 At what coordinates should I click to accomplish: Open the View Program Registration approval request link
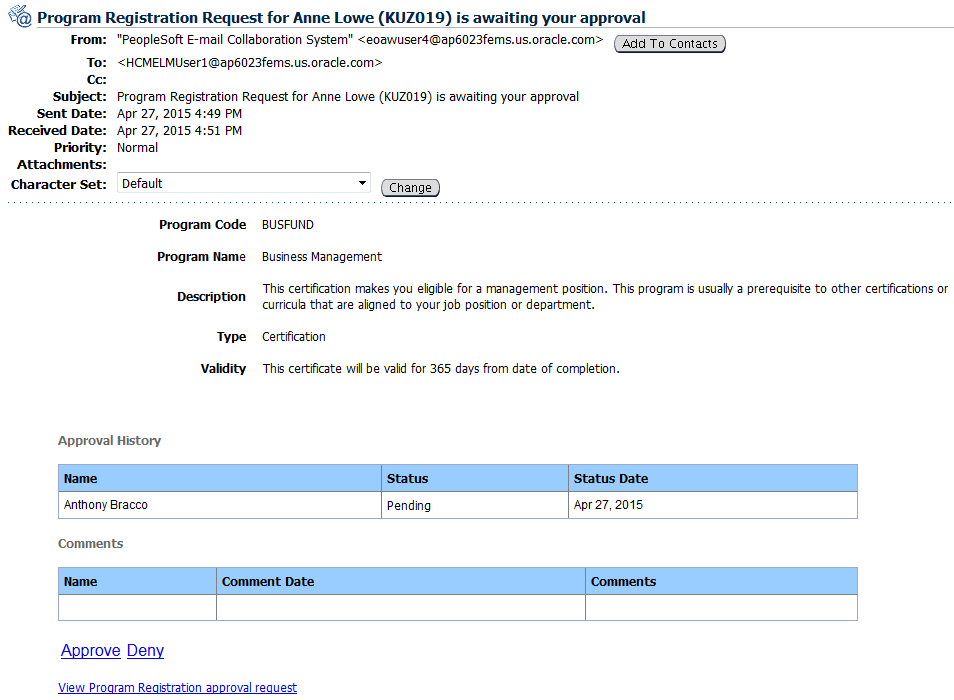(177, 687)
